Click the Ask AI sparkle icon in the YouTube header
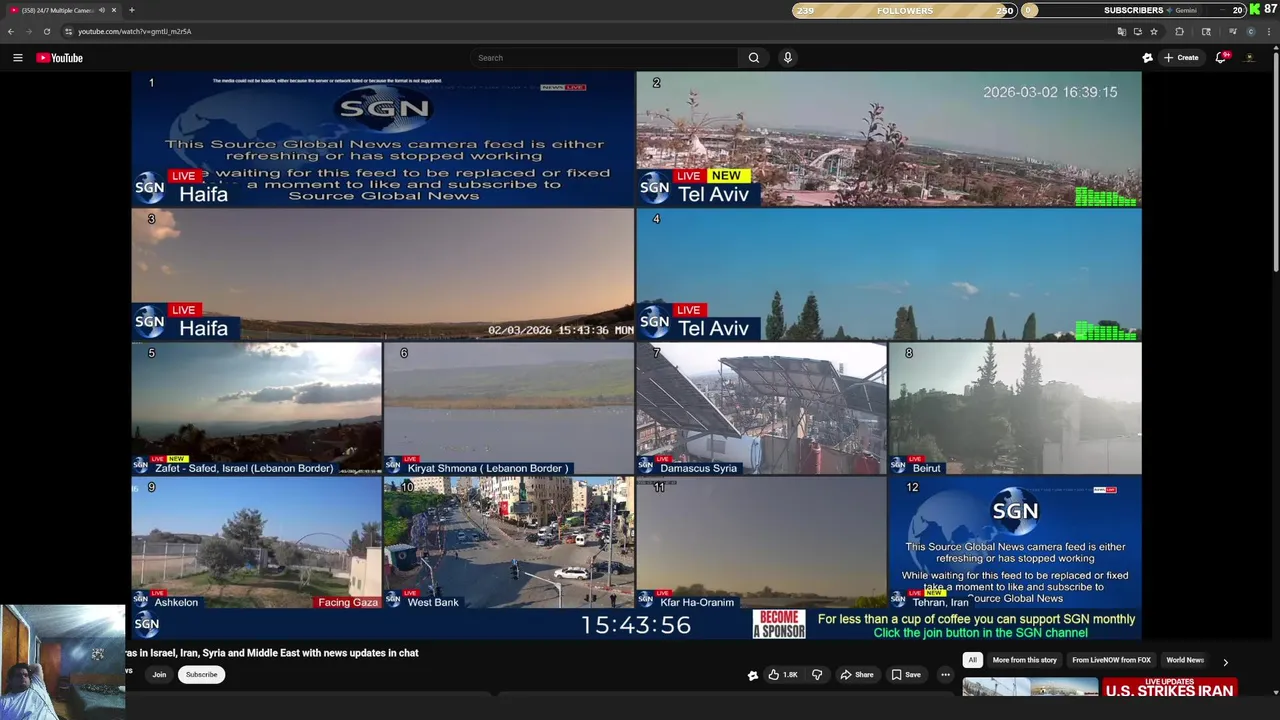Image resolution: width=1280 pixels, height=720 pixels. pos(1148,58)
